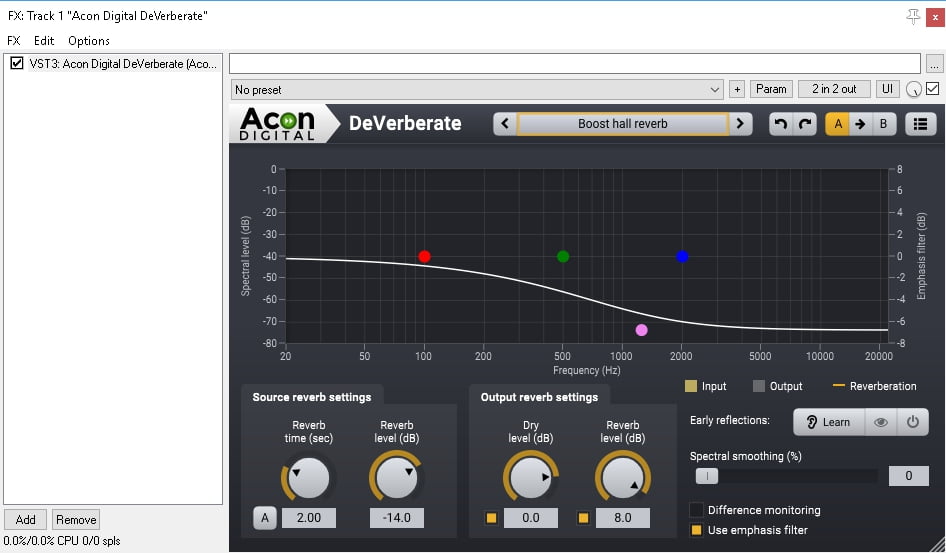Screen dimensions: 946x553
Task: Click the source Reverb level knob
Action: (396, 478)
